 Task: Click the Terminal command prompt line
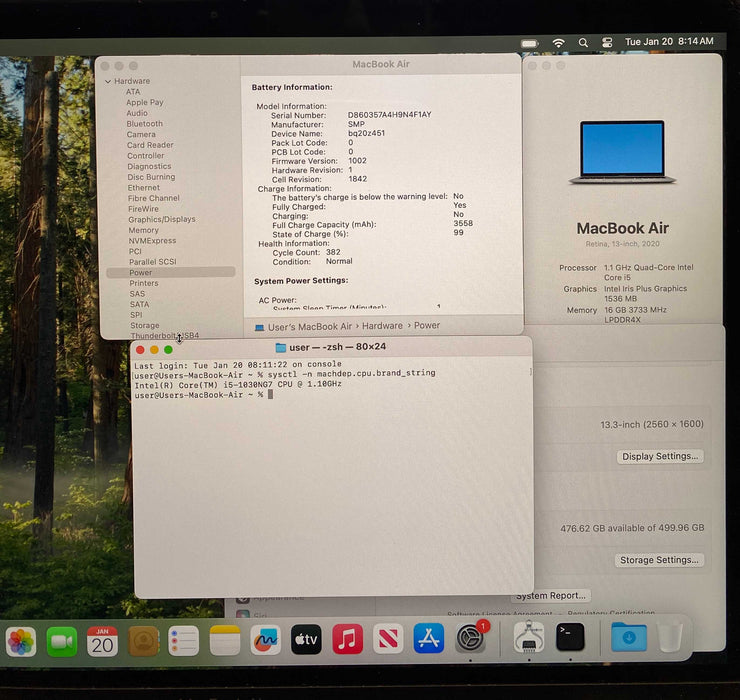click(x=204, y=395)
